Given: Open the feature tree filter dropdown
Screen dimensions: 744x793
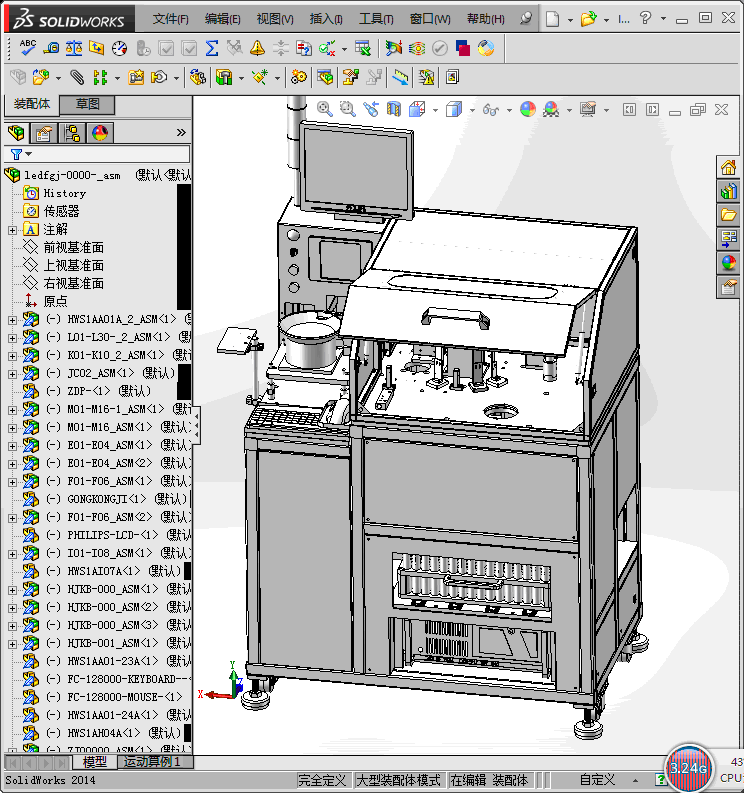Looking at the screenshot, I should tap(21, 154).
